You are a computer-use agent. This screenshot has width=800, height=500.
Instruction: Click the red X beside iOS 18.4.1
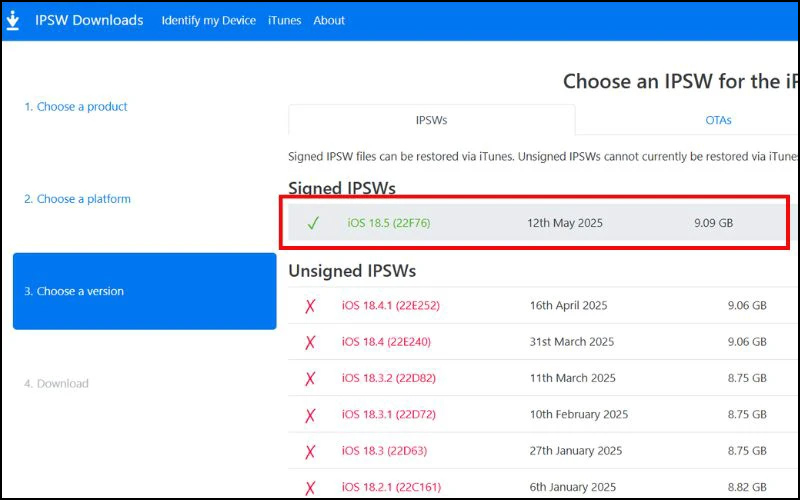tap(310, 306)
